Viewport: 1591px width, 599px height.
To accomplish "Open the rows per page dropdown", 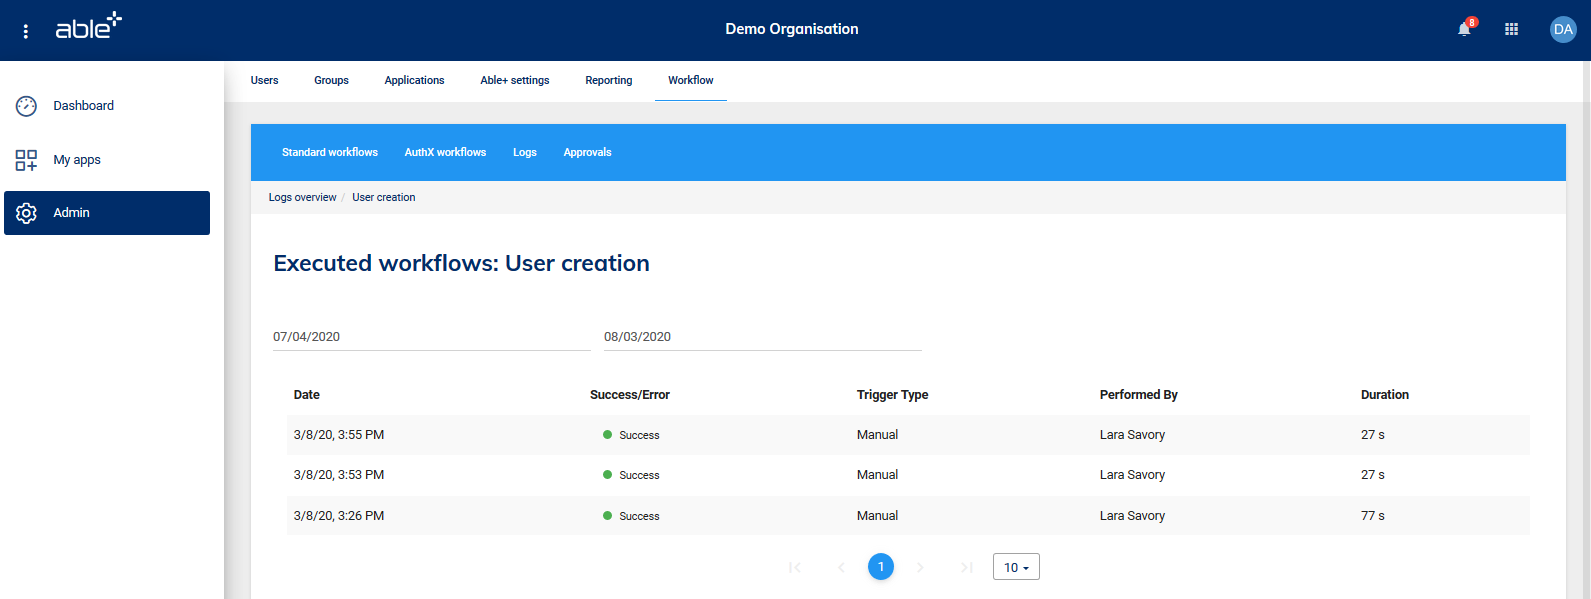I will click(x=1016, y=568).
